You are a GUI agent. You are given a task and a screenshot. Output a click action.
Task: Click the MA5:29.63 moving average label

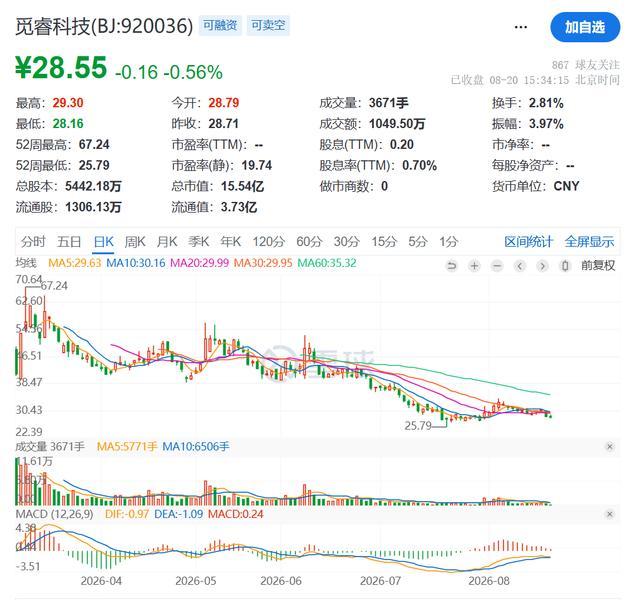(x=74, y=263)
